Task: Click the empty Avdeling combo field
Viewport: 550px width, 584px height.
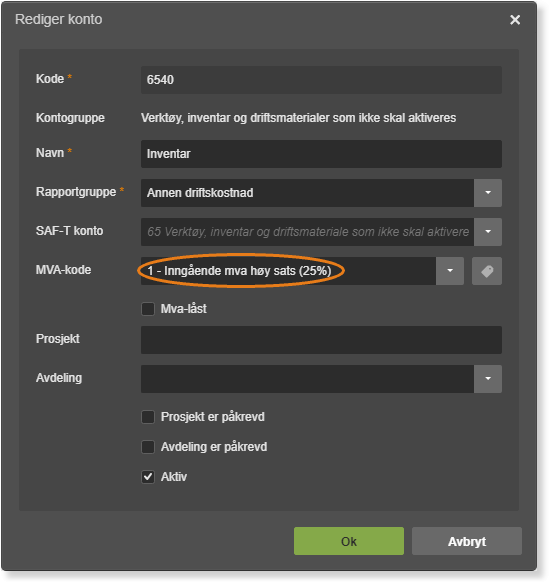Action: (x=308, y=379)
